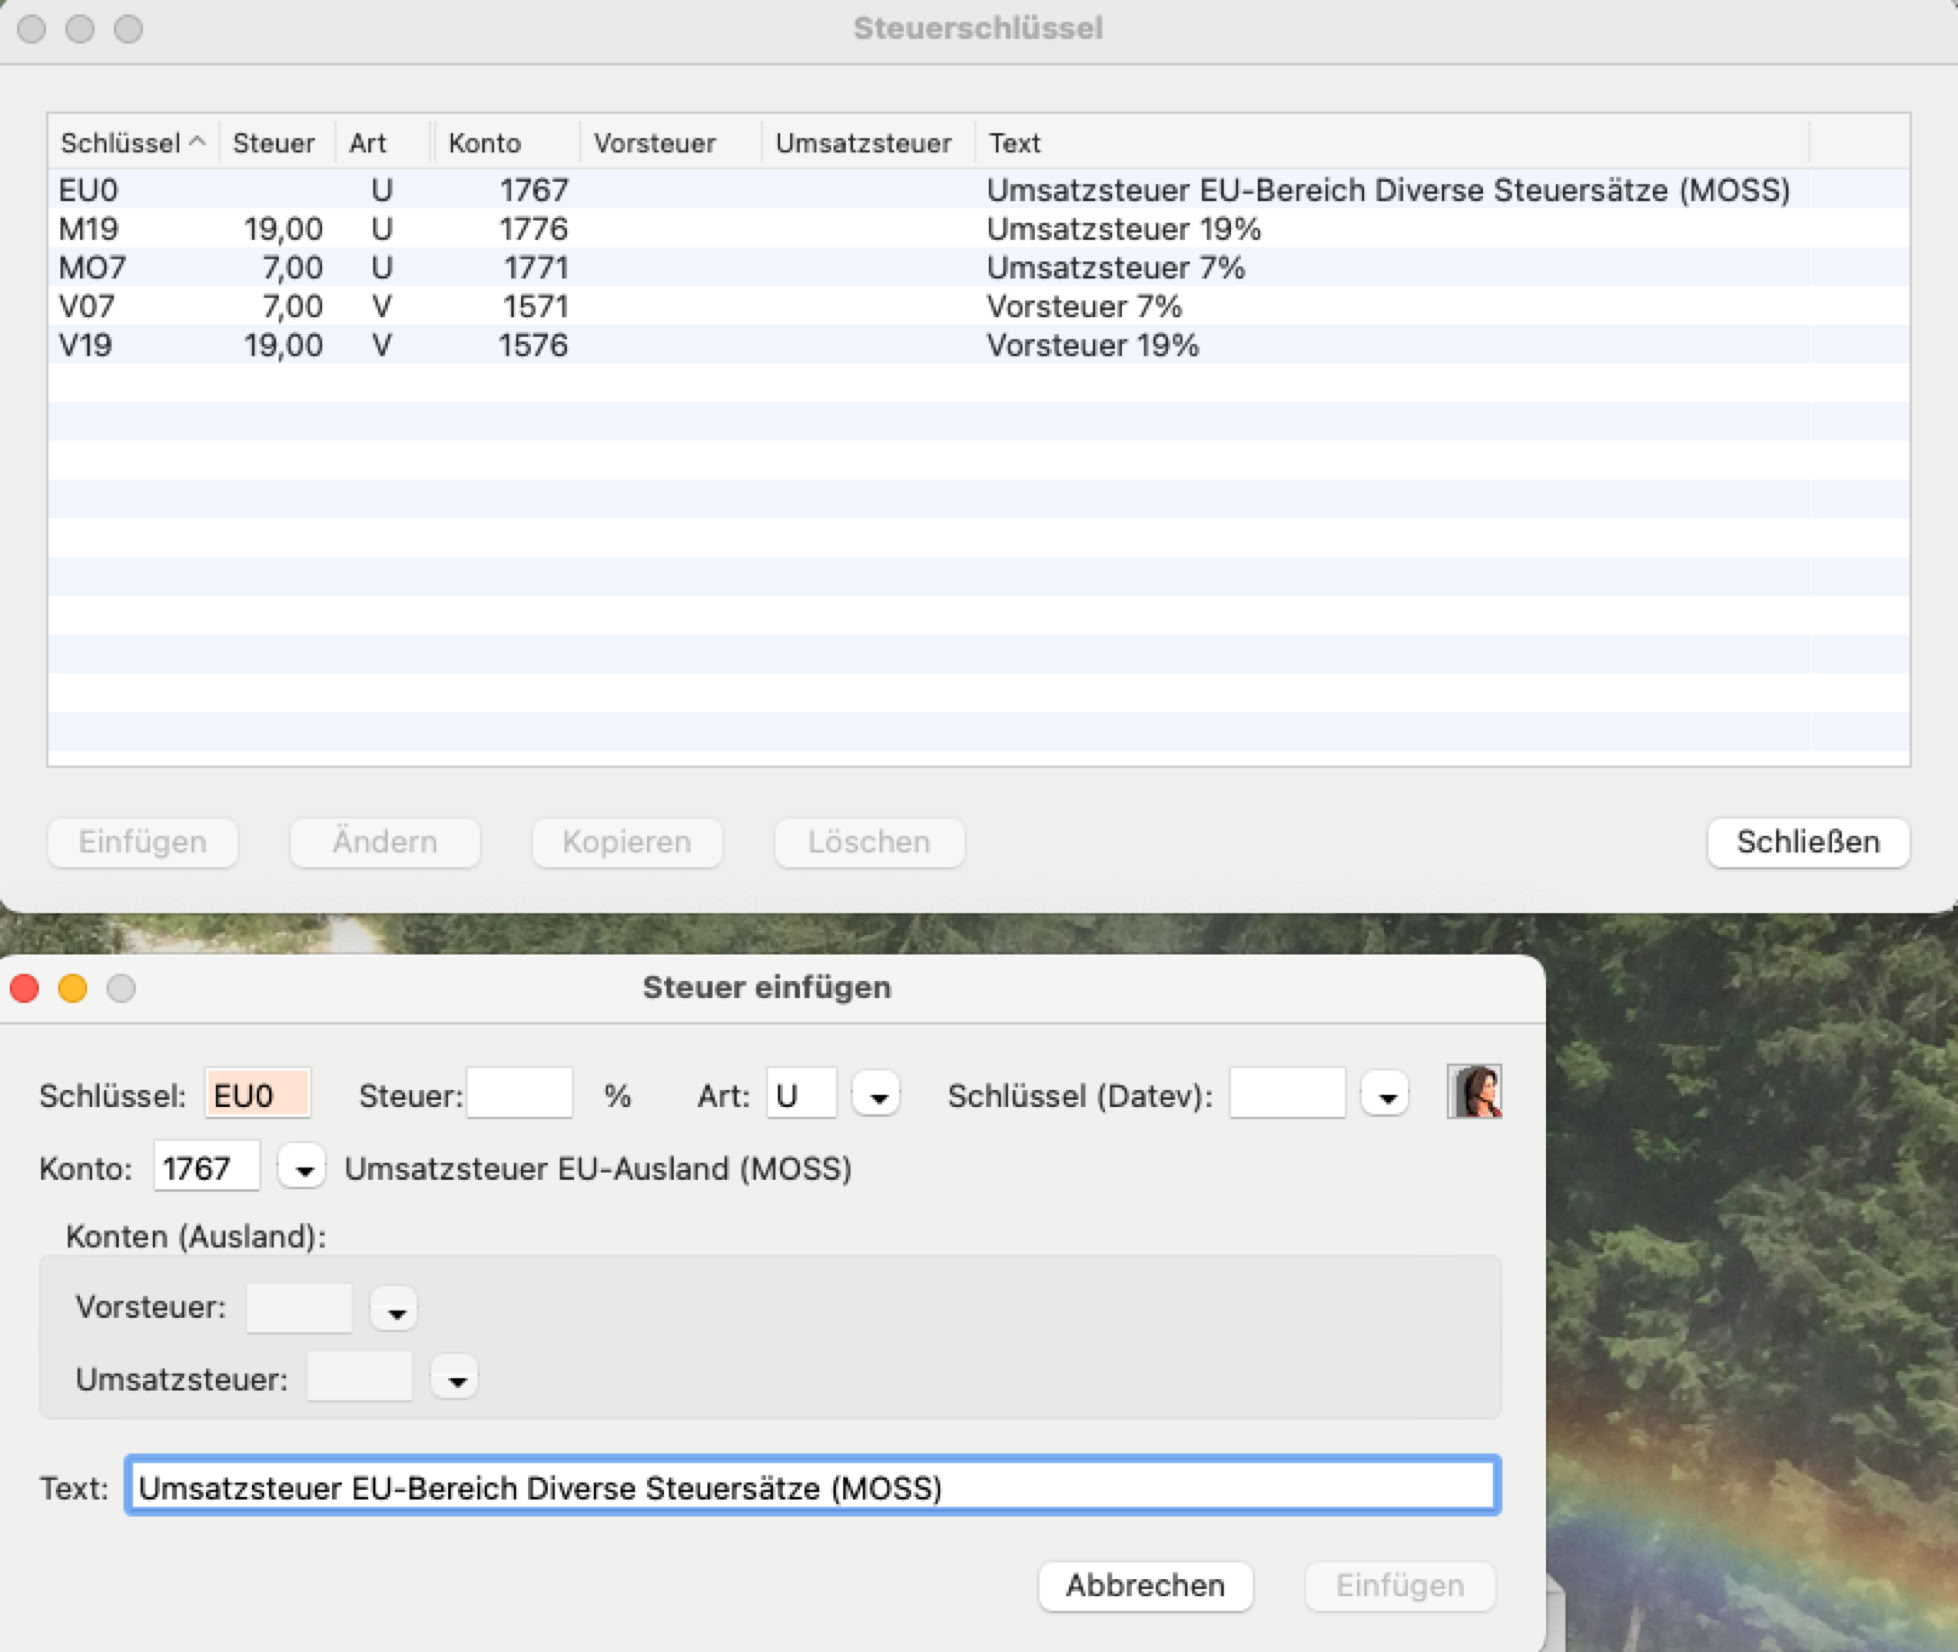Focus the Schlüssel field containing EU0

pos(258,1095)
